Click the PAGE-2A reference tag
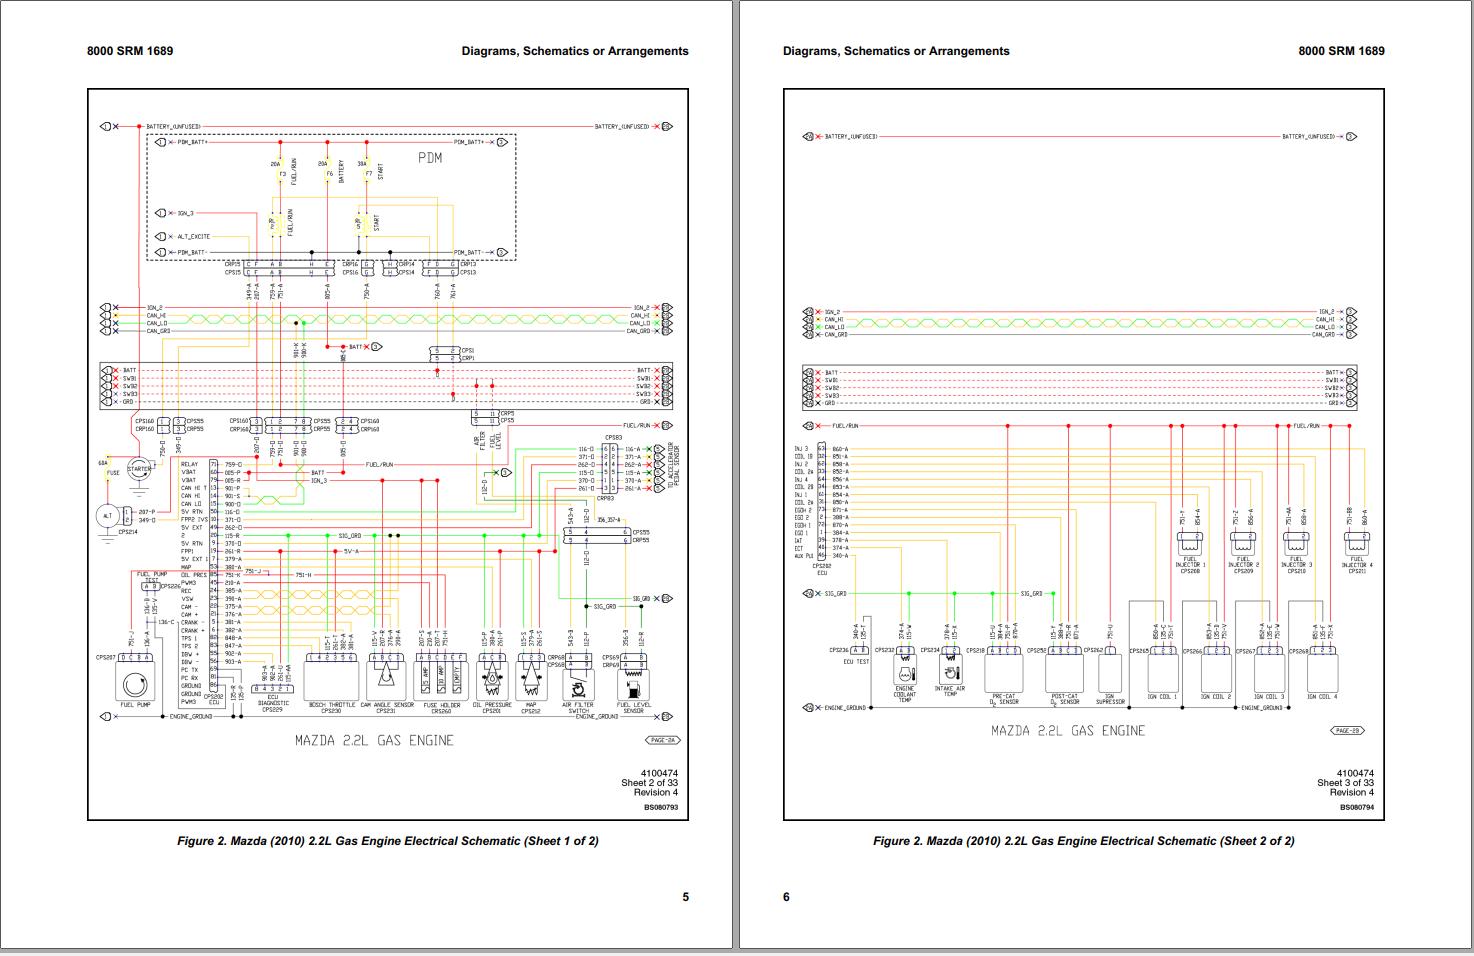The height and width of the screenshot is (956, 1474). click(x=664, y=740)
